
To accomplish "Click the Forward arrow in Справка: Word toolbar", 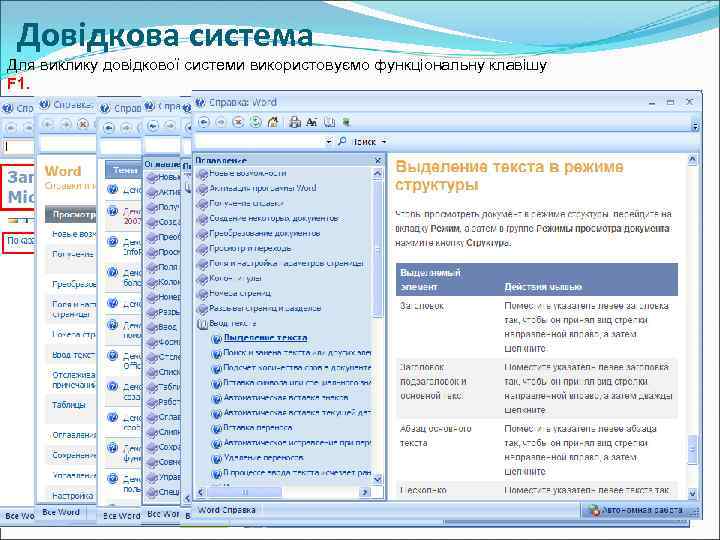I will point(221,122).
